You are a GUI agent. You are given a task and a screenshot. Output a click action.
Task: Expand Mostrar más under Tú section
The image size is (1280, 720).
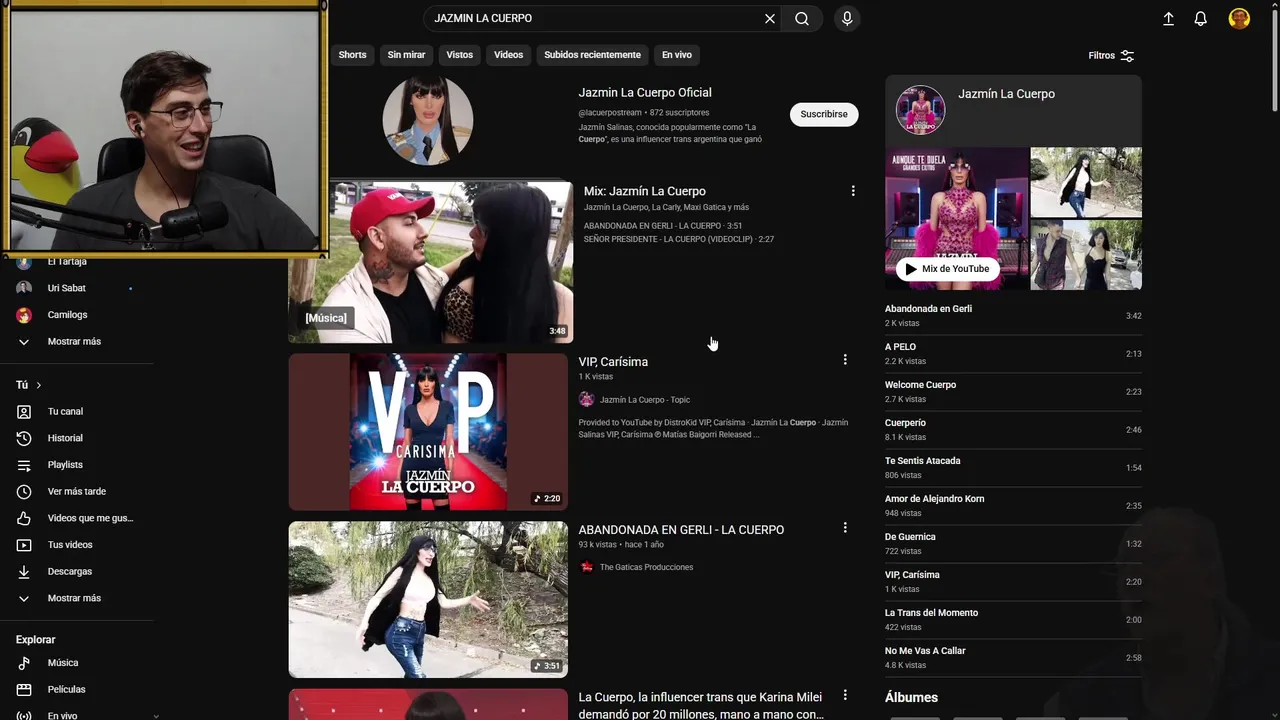coord(77,598)
